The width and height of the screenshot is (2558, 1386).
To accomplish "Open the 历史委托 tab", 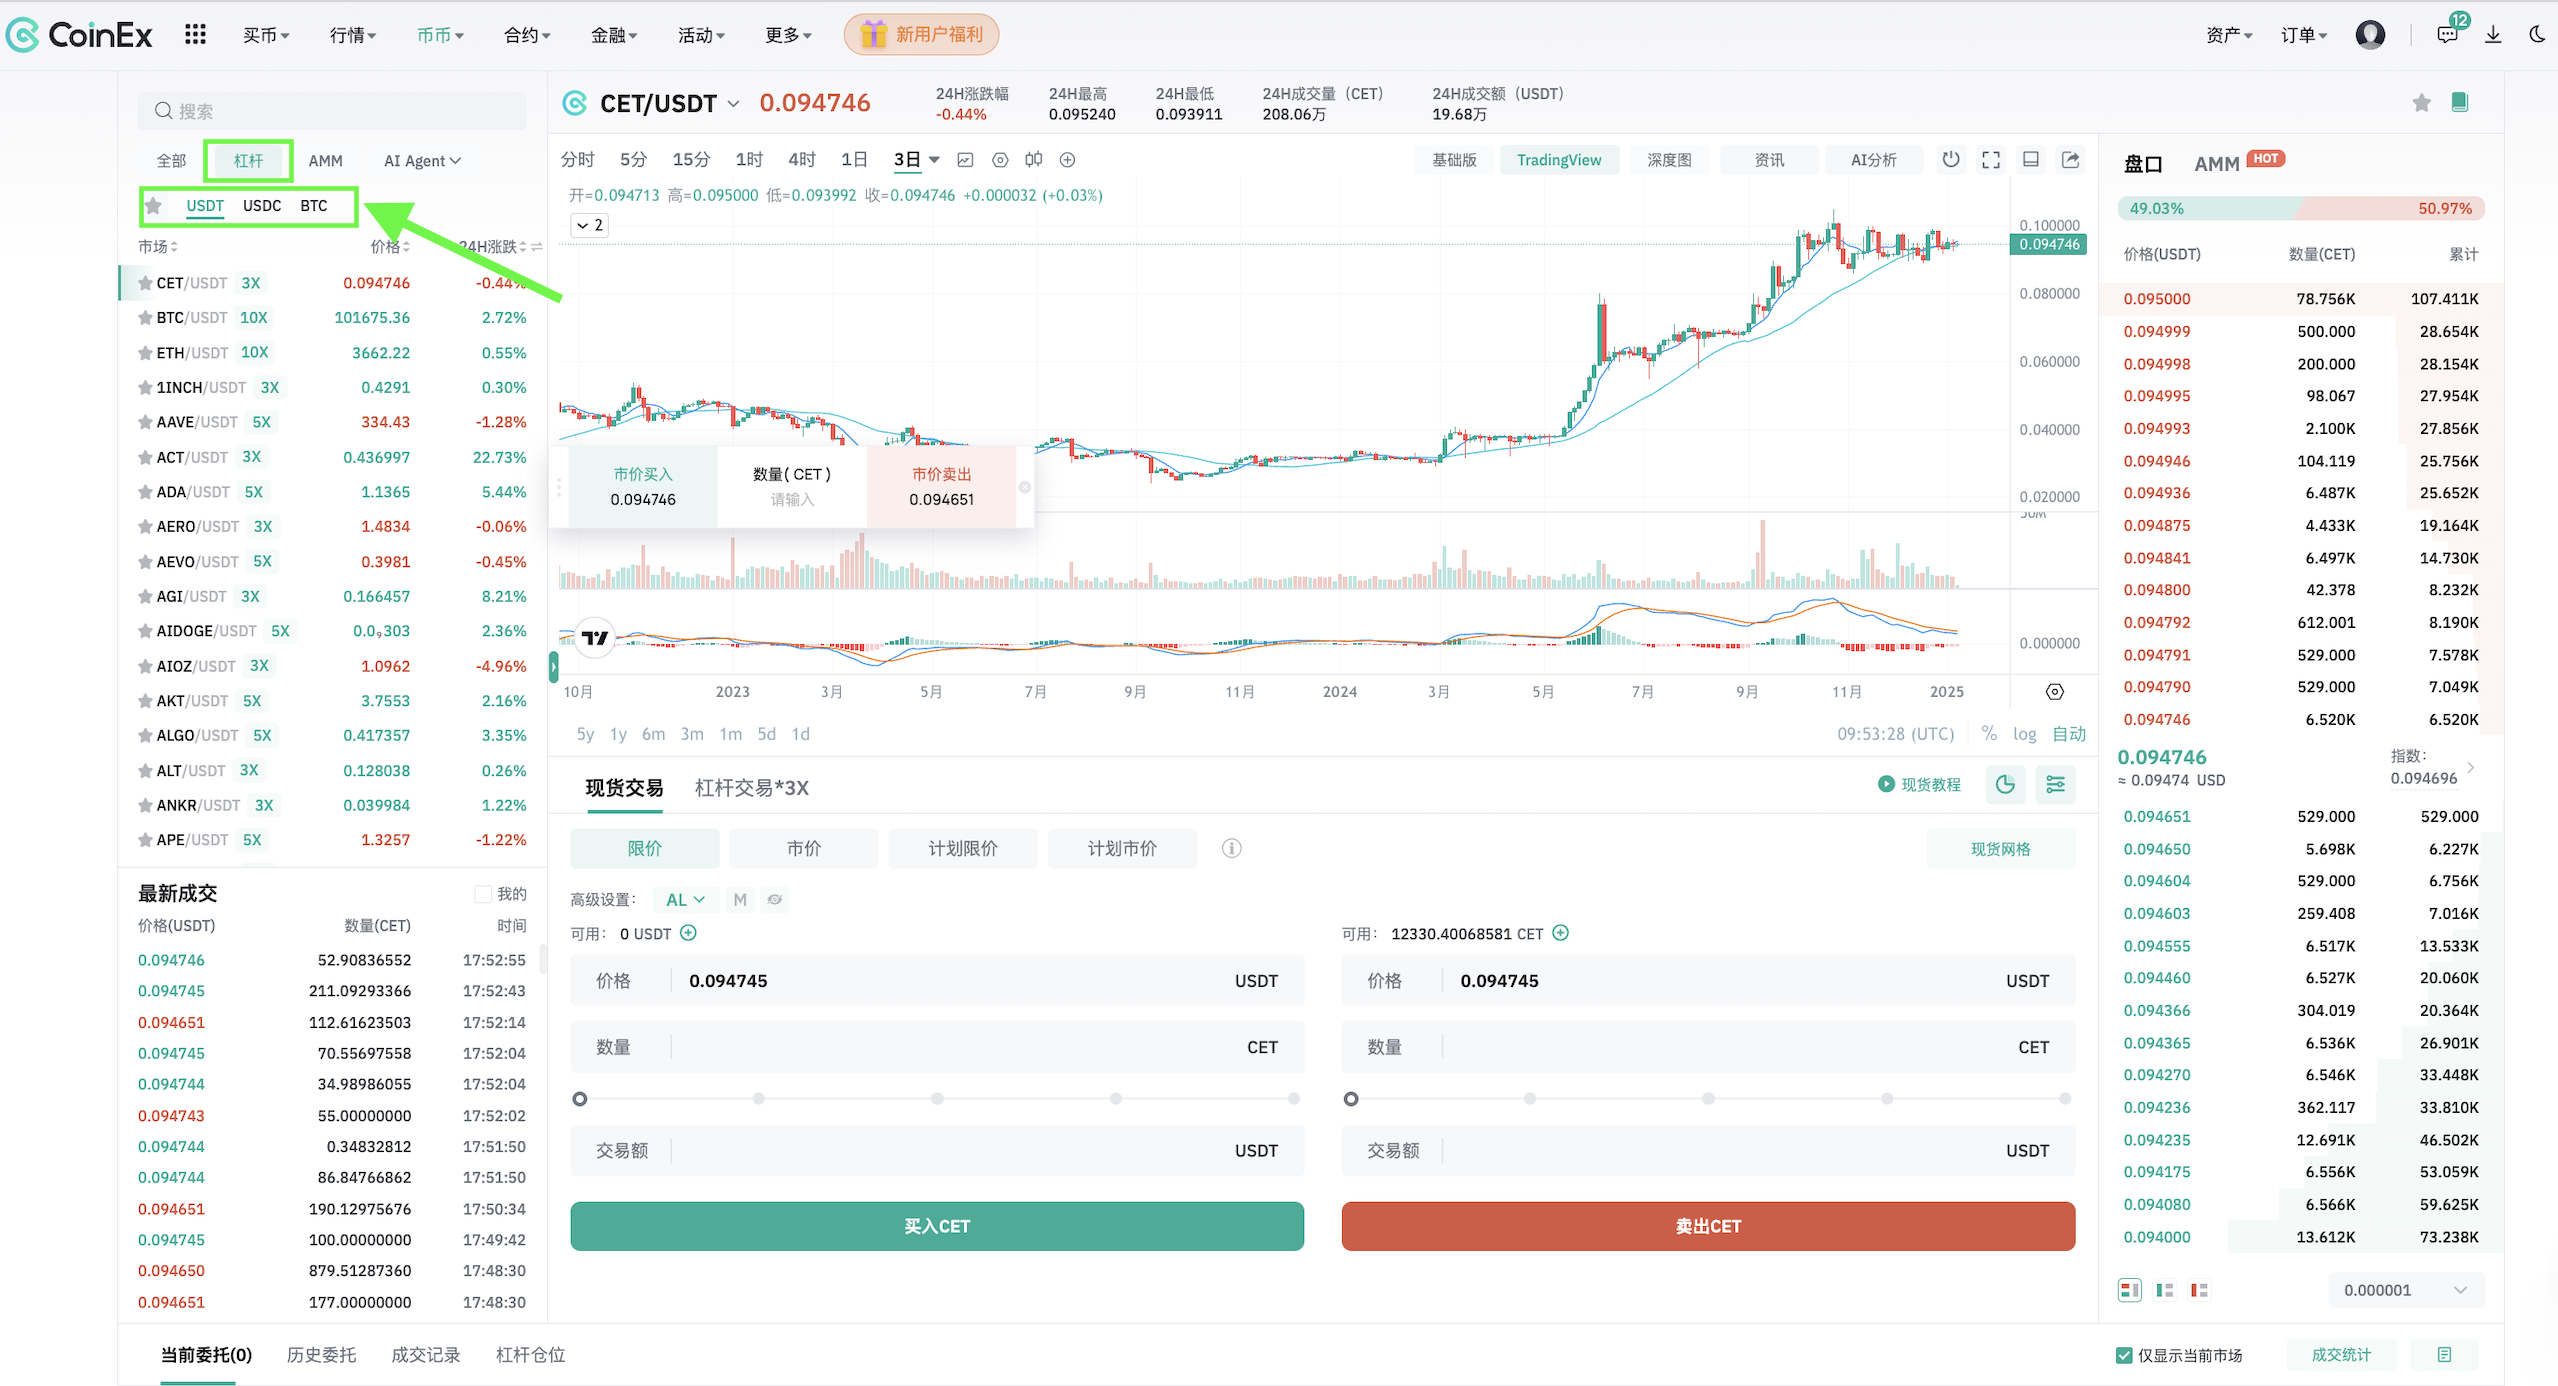I will 321,1355.
